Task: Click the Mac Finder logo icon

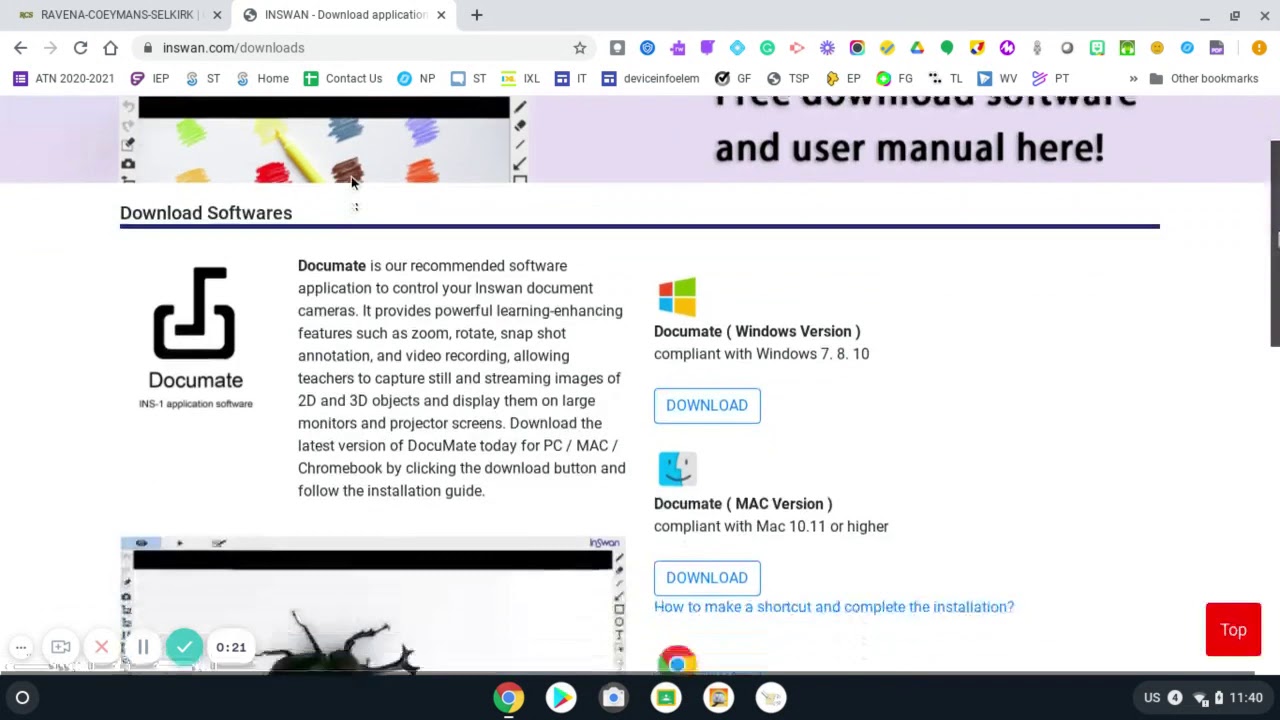Action: click(x=677, y=469)
